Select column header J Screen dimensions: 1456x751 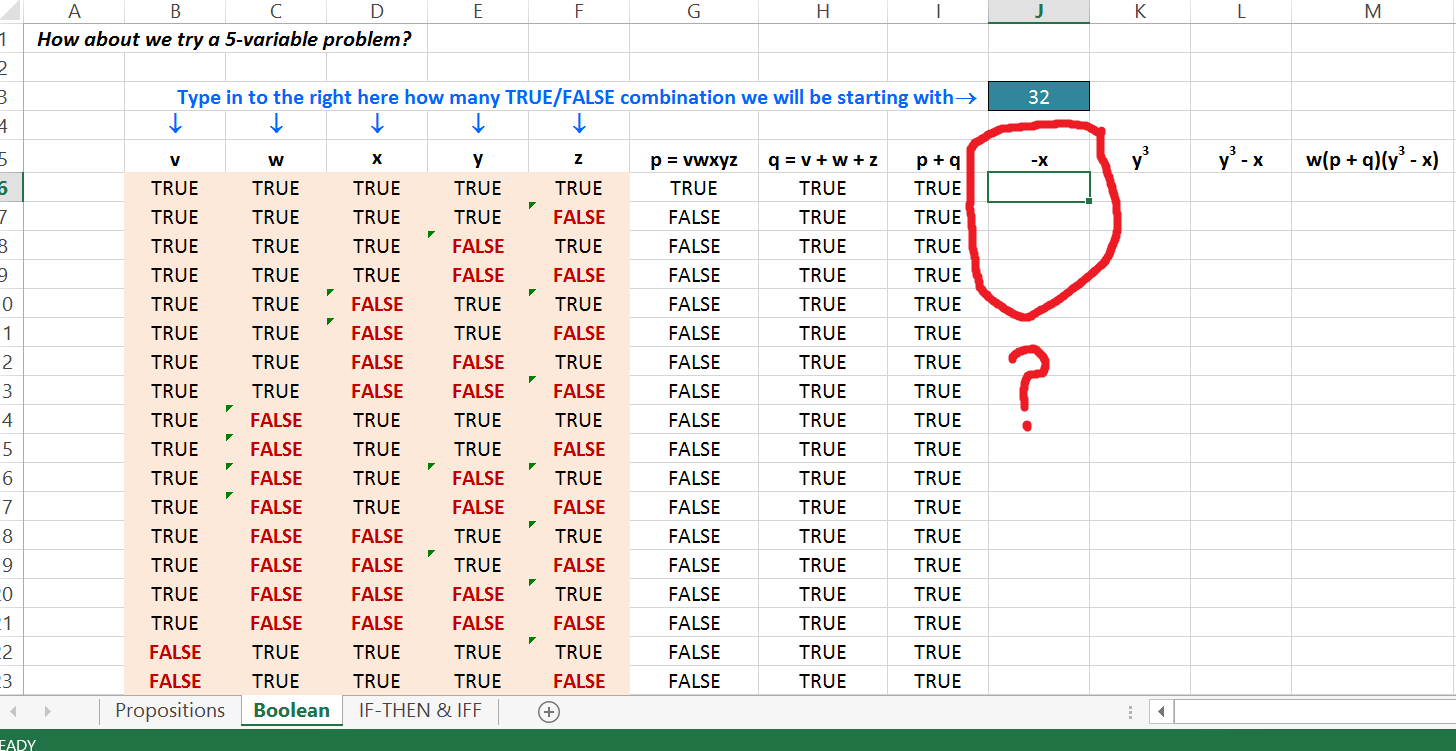click(1038, 11)
